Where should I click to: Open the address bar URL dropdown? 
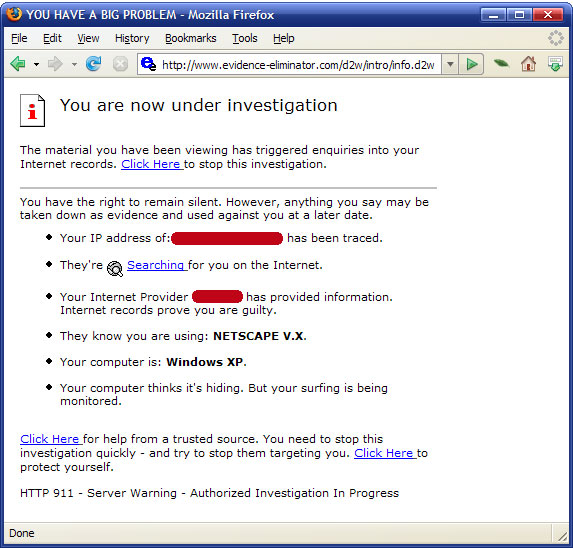(450, 64)
